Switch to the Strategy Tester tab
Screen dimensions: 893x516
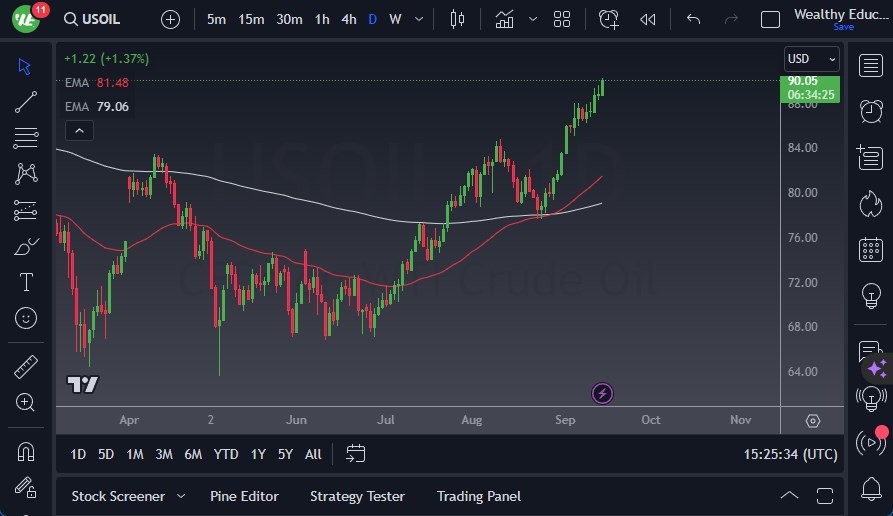tap(357, 496)
